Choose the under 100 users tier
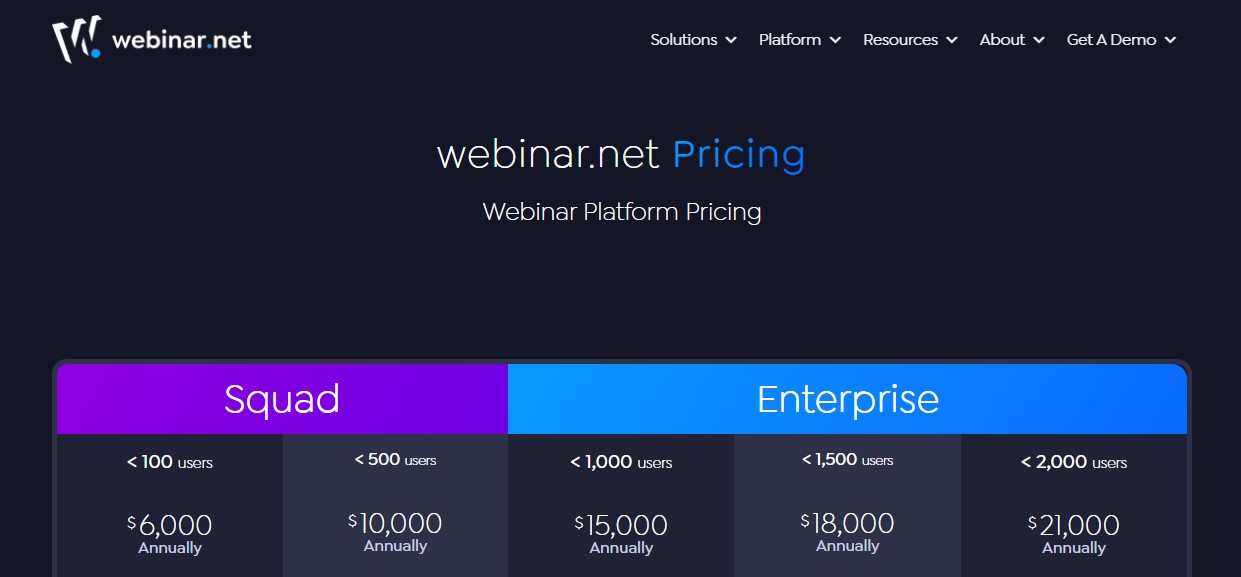 coord(170,462)
